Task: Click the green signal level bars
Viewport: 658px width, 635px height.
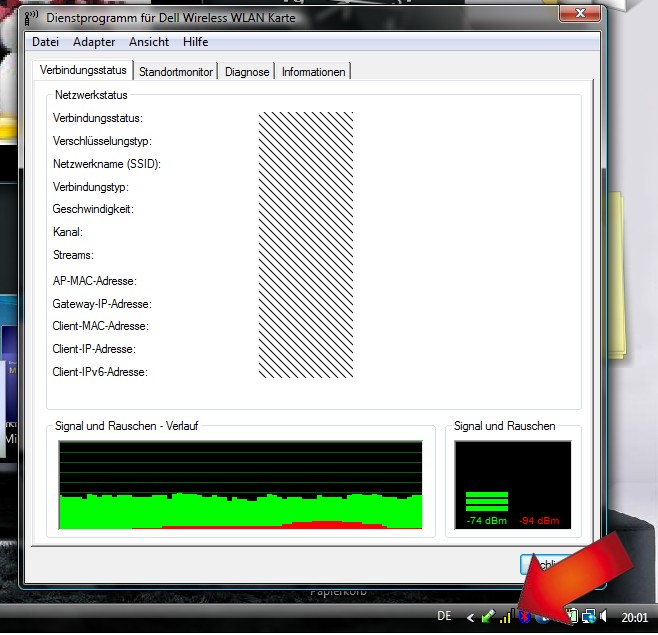Action: tap(487, 501)
